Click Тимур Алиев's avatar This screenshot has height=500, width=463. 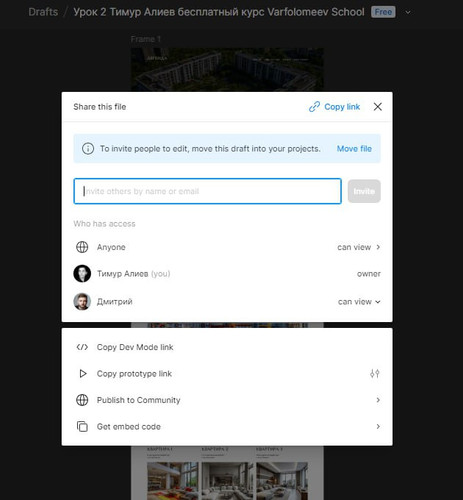click(82, 274)
